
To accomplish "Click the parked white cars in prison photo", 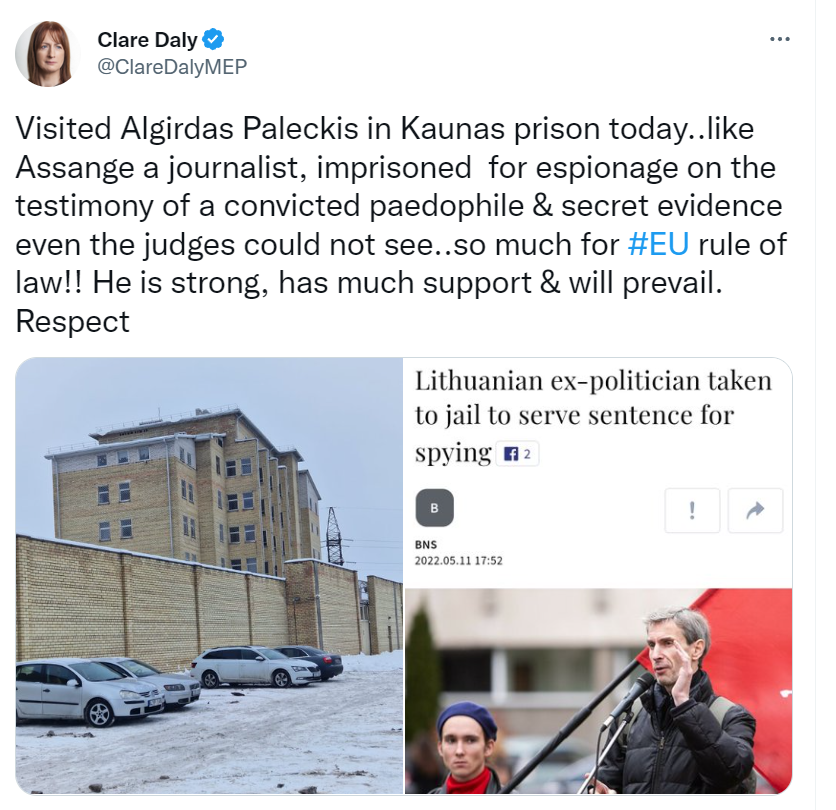I will point(171,683).
